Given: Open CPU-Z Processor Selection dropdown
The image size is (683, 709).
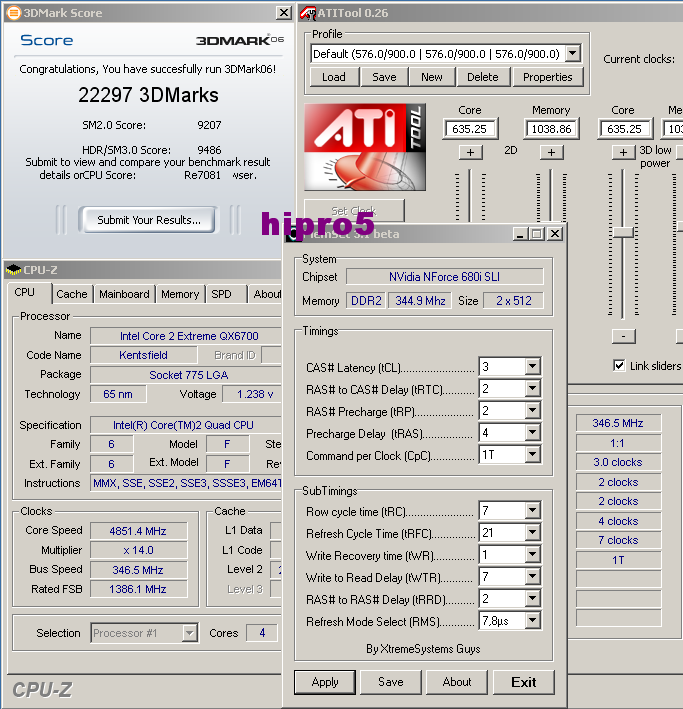Looking at the screenshot, I should coord(190,633).
